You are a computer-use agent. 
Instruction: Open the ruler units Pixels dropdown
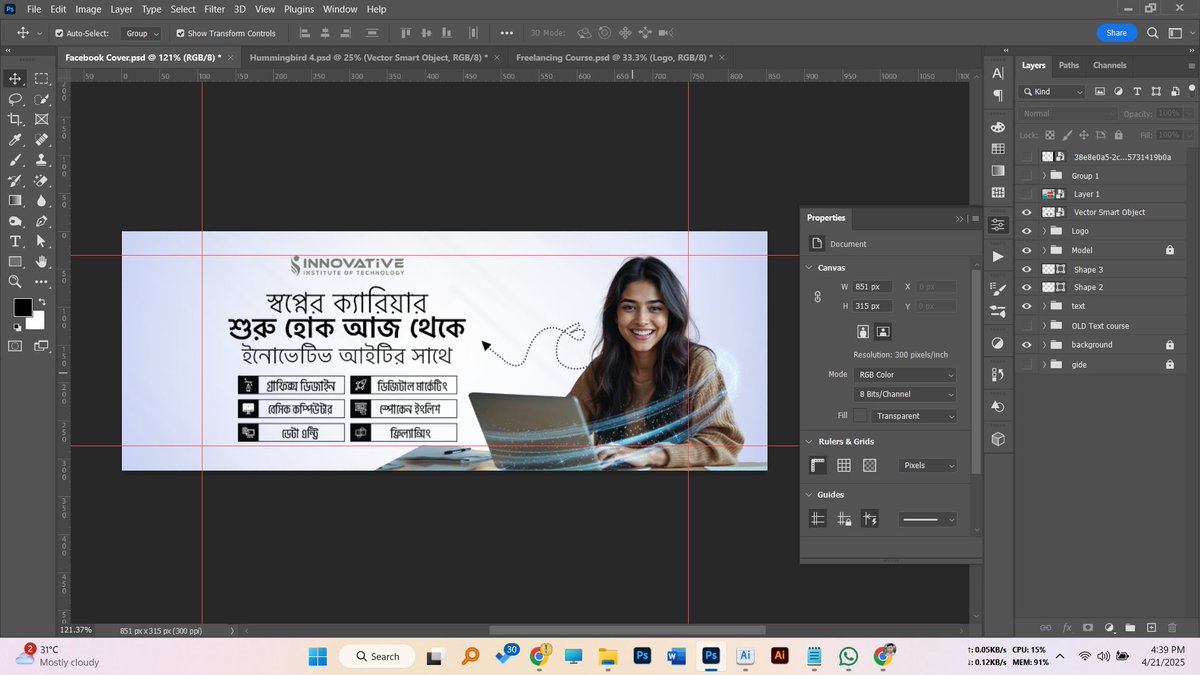point(929,465)
